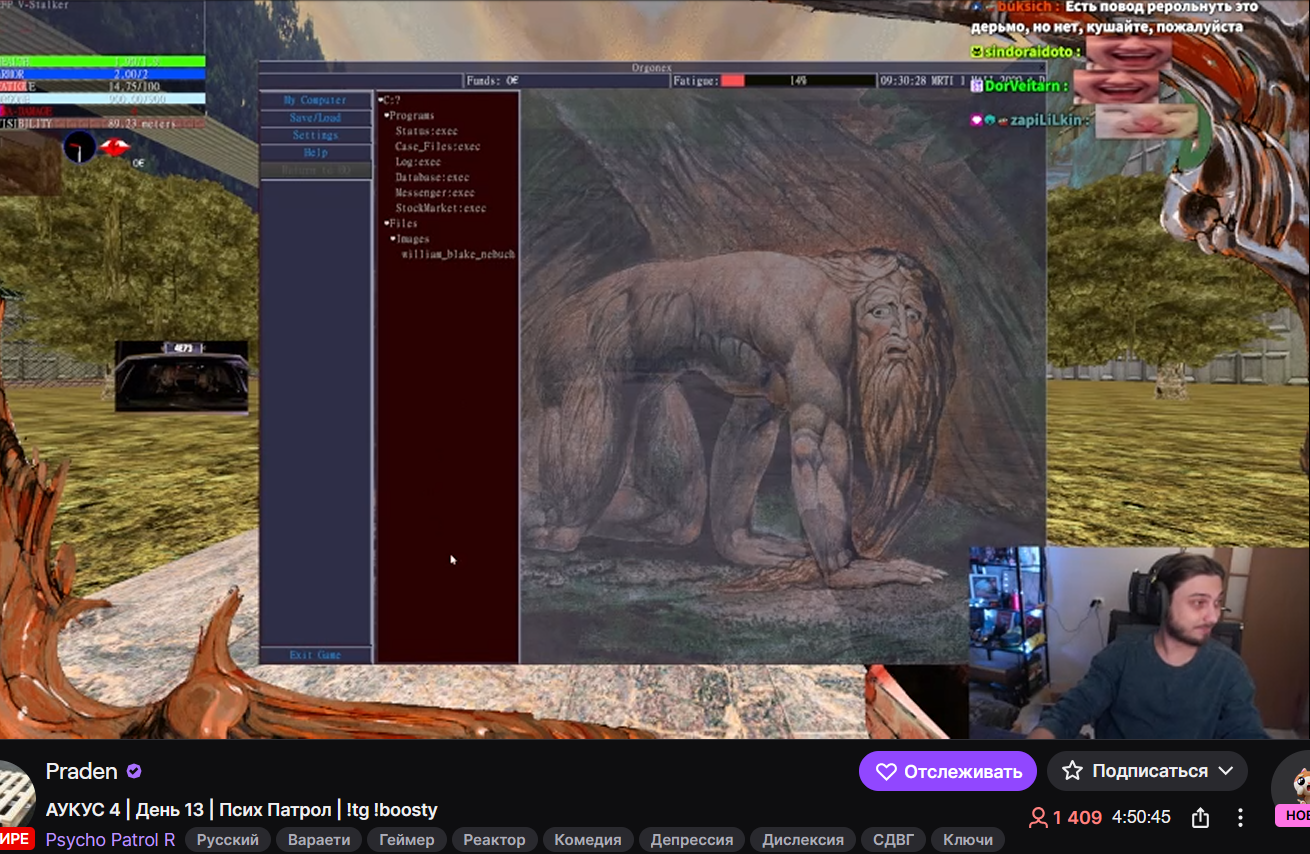Open the Settings menu item
The image size is (1310, 854).
(x=315, y=135)
